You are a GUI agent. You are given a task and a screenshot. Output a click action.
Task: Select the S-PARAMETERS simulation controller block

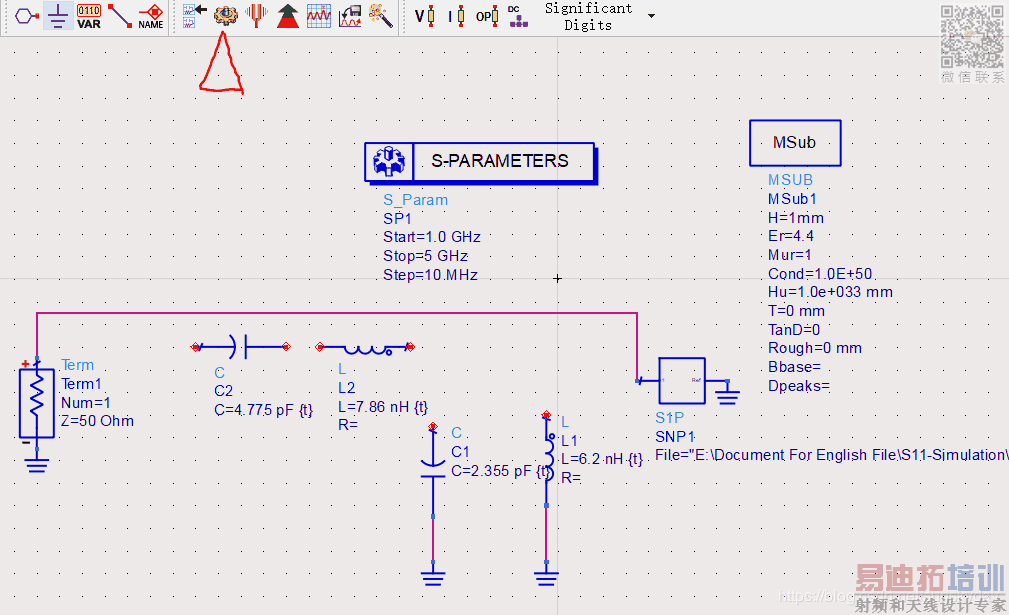(x=480, y=161)
